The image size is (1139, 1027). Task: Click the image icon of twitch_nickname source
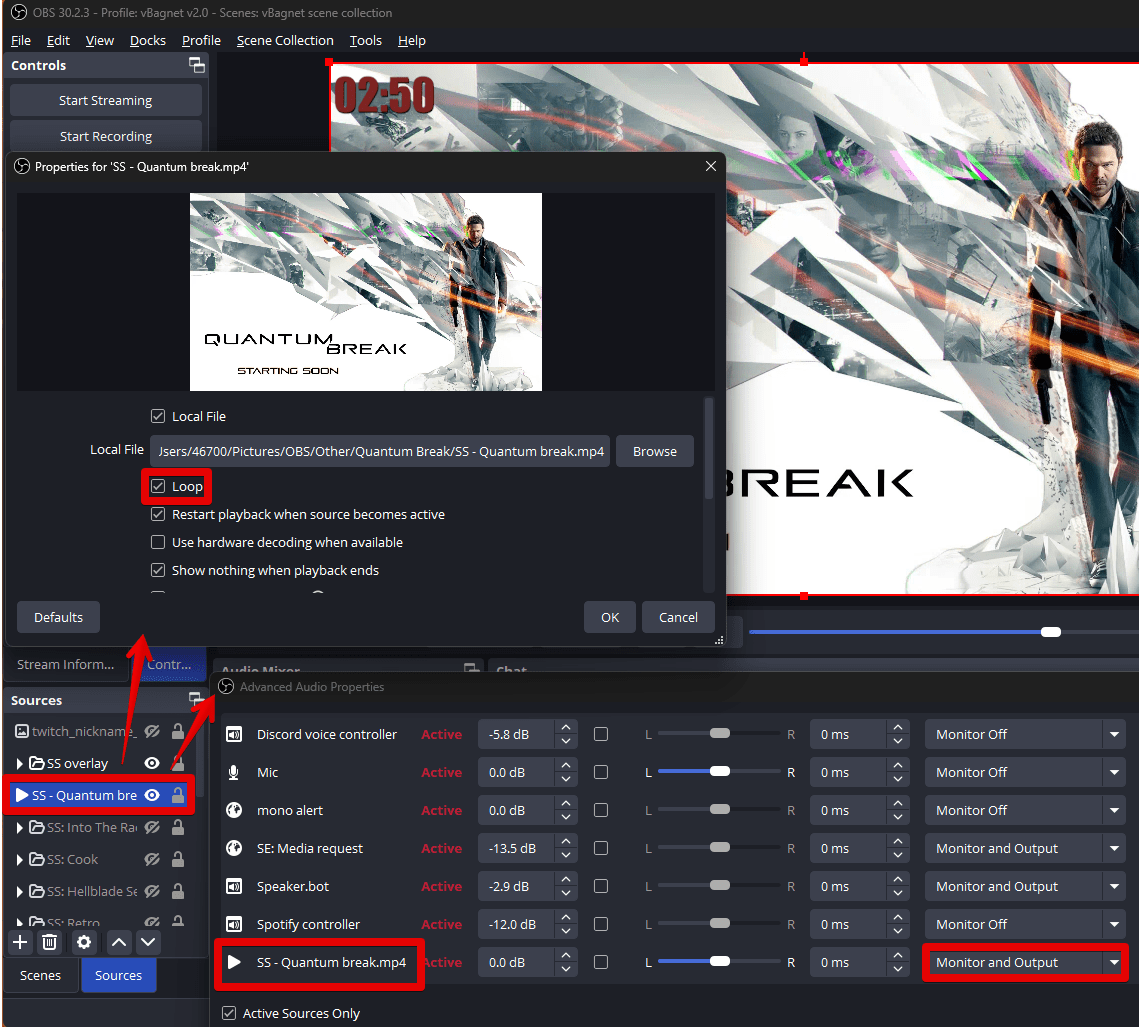pyautogui.click(x=22, y=731)
